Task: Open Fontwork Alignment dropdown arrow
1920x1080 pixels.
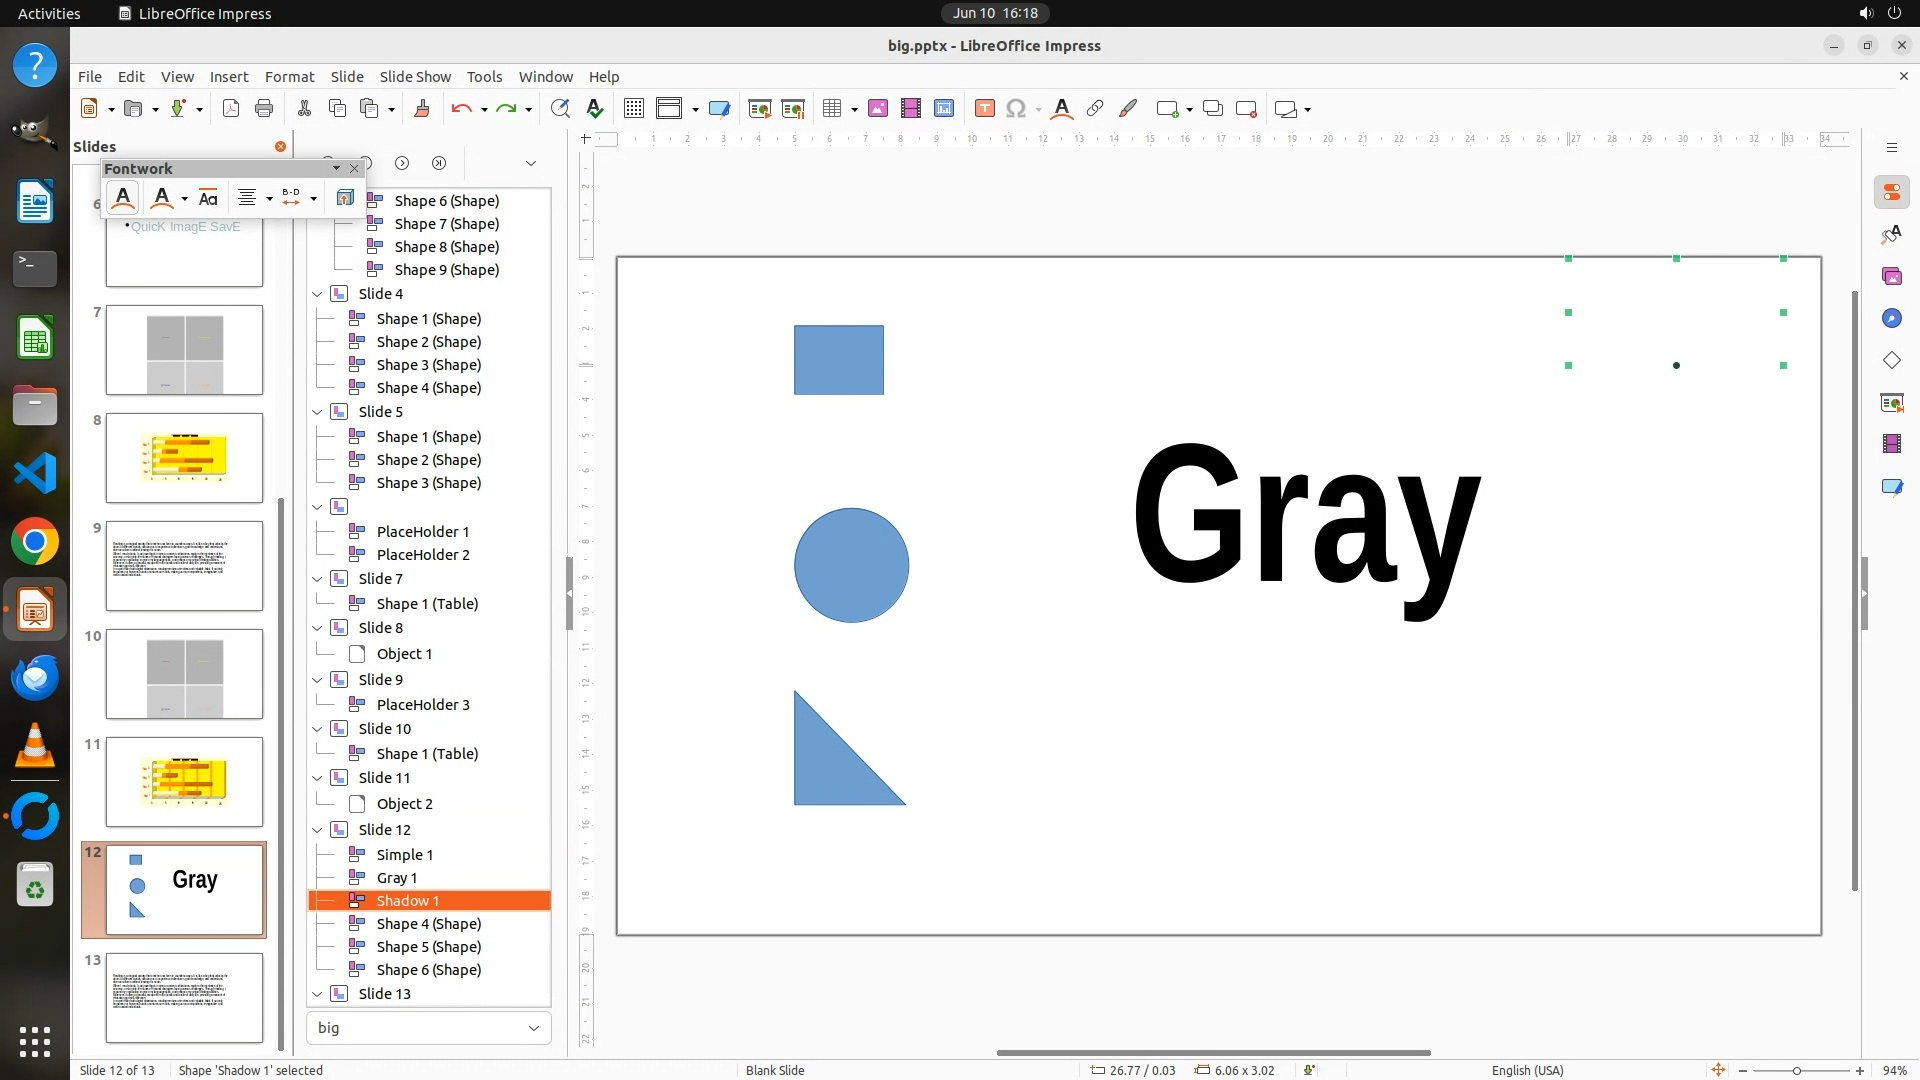Action: [270, 198]
